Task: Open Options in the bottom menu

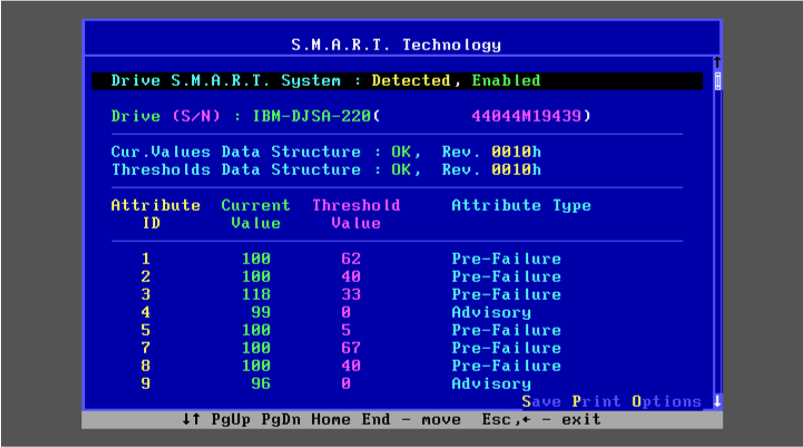Action: tap(666, 401)
